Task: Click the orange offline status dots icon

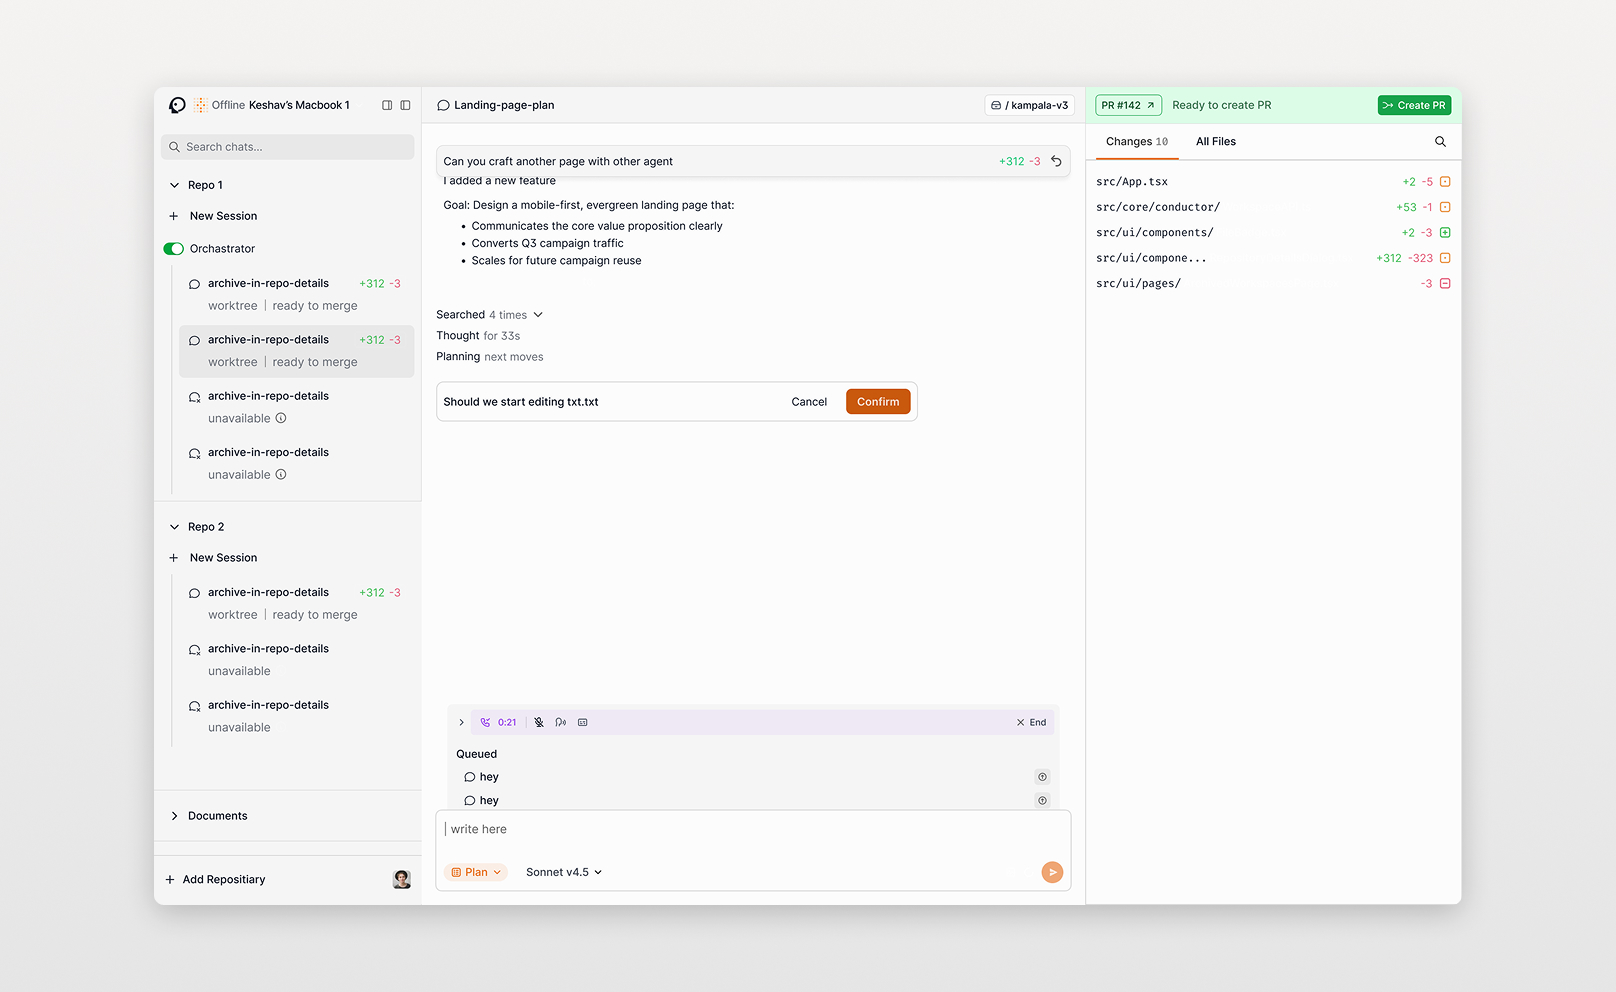Action: (x=201, y=105)
